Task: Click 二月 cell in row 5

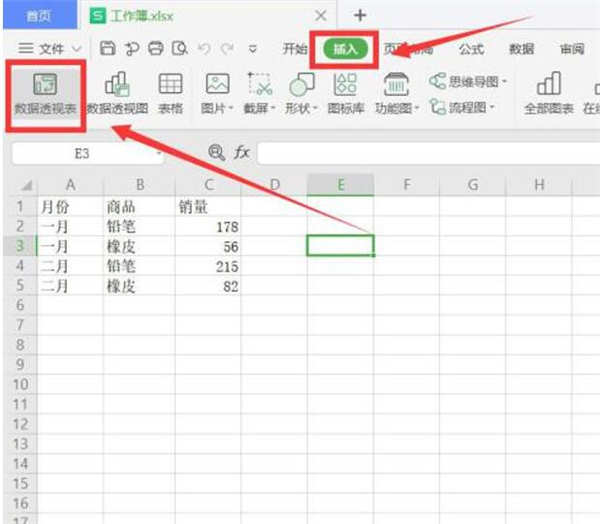Action: (70, 286)
